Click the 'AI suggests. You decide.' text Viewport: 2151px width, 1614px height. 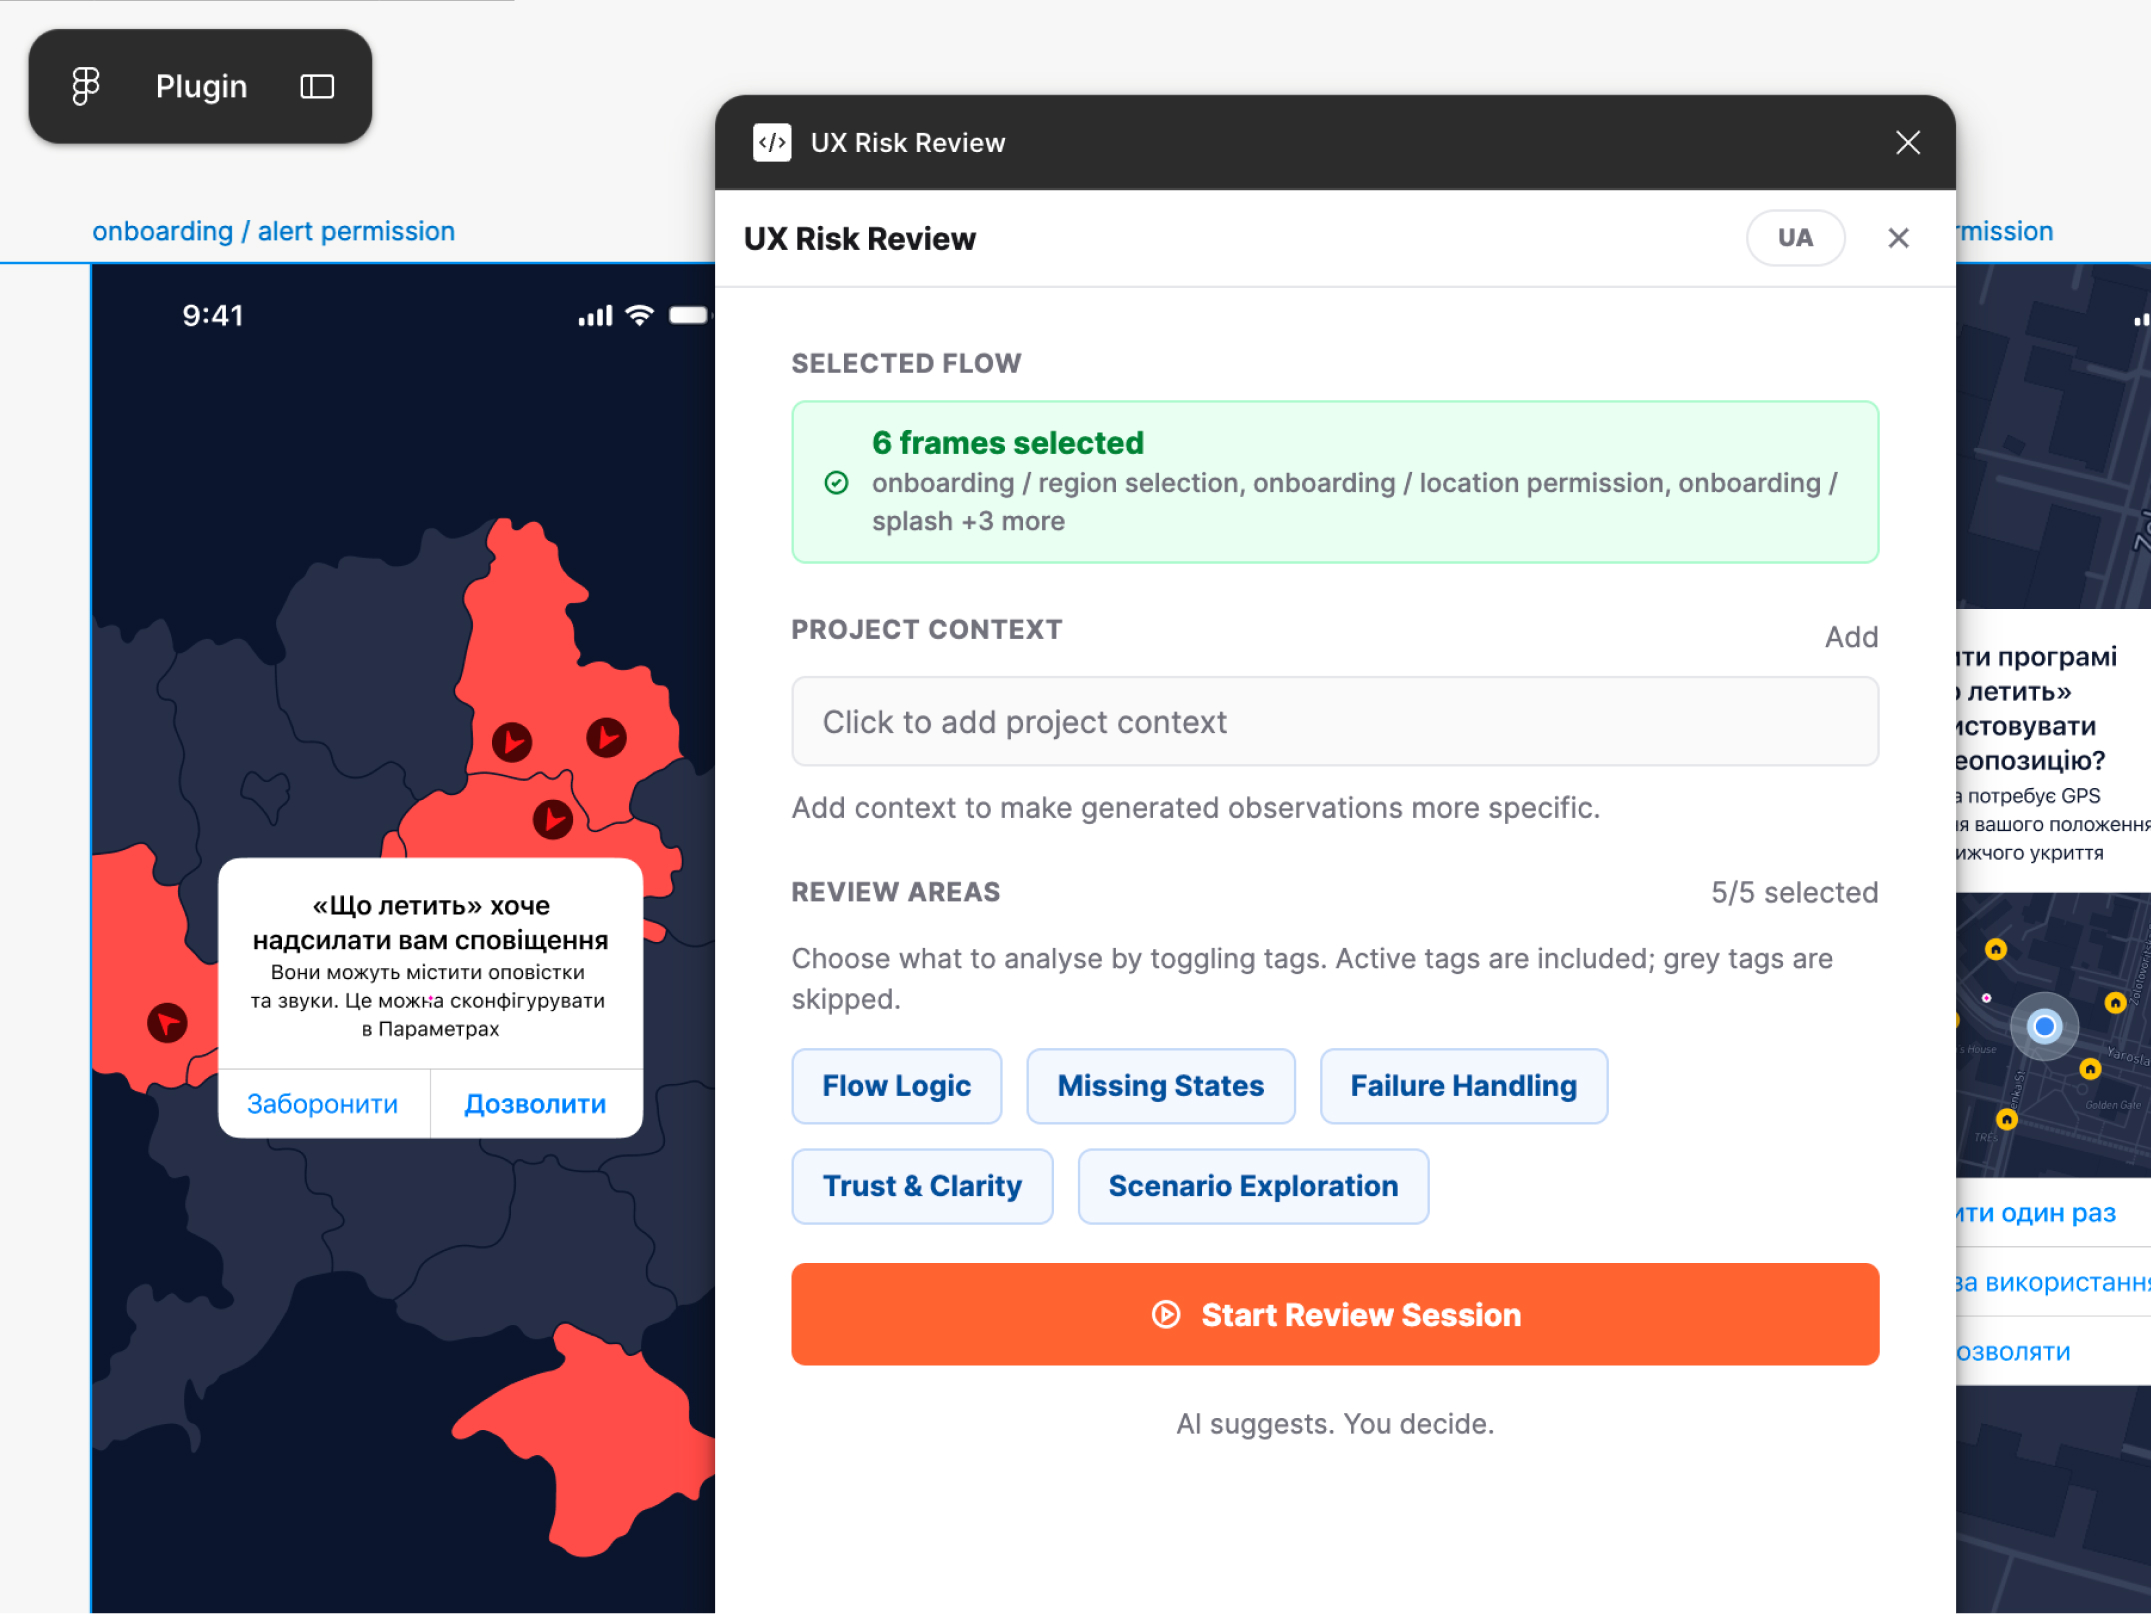[1335, 1423]
